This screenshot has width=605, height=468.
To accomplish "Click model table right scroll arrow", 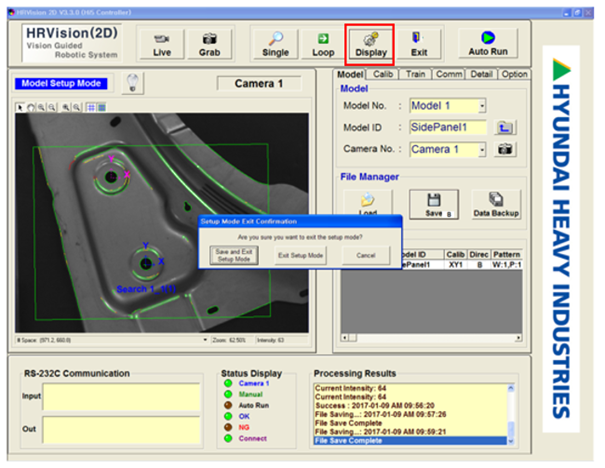I will [519, 338].
